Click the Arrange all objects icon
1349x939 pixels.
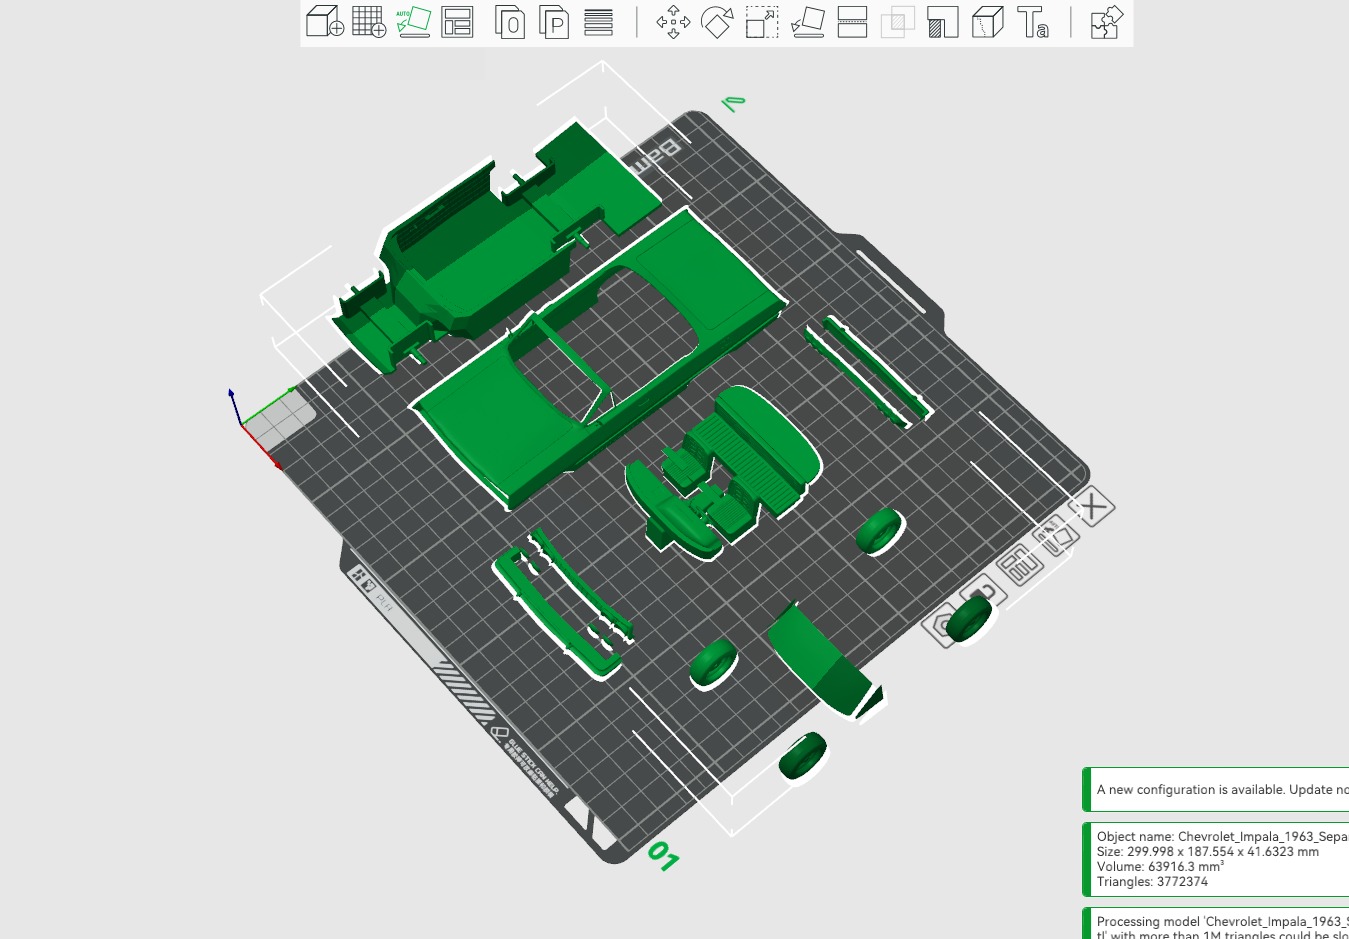point(457,22)
